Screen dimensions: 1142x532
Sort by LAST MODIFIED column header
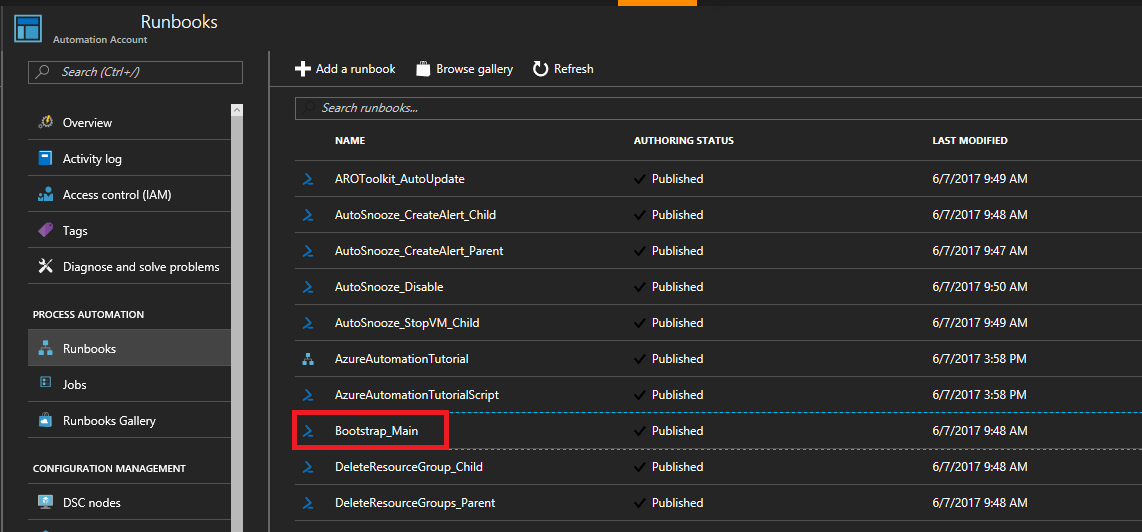click(970, 141)
